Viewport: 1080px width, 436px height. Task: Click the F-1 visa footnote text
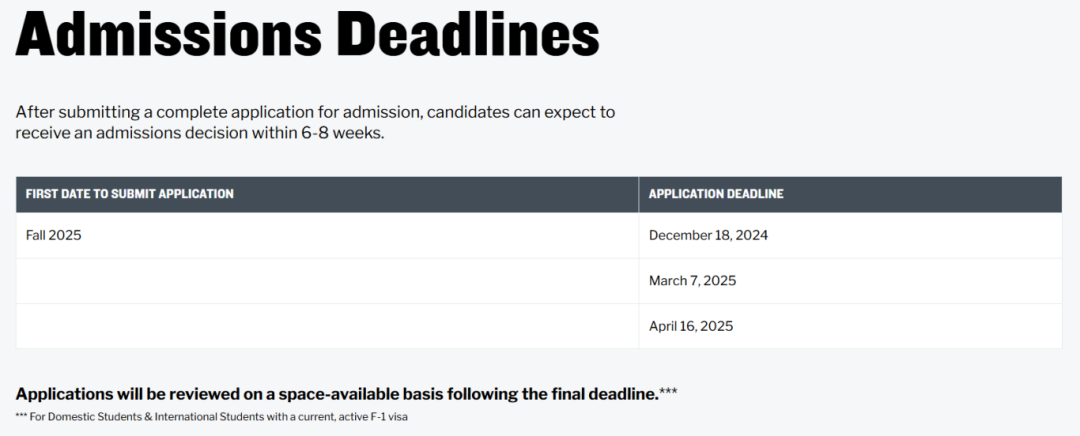(x=211, y=417)
